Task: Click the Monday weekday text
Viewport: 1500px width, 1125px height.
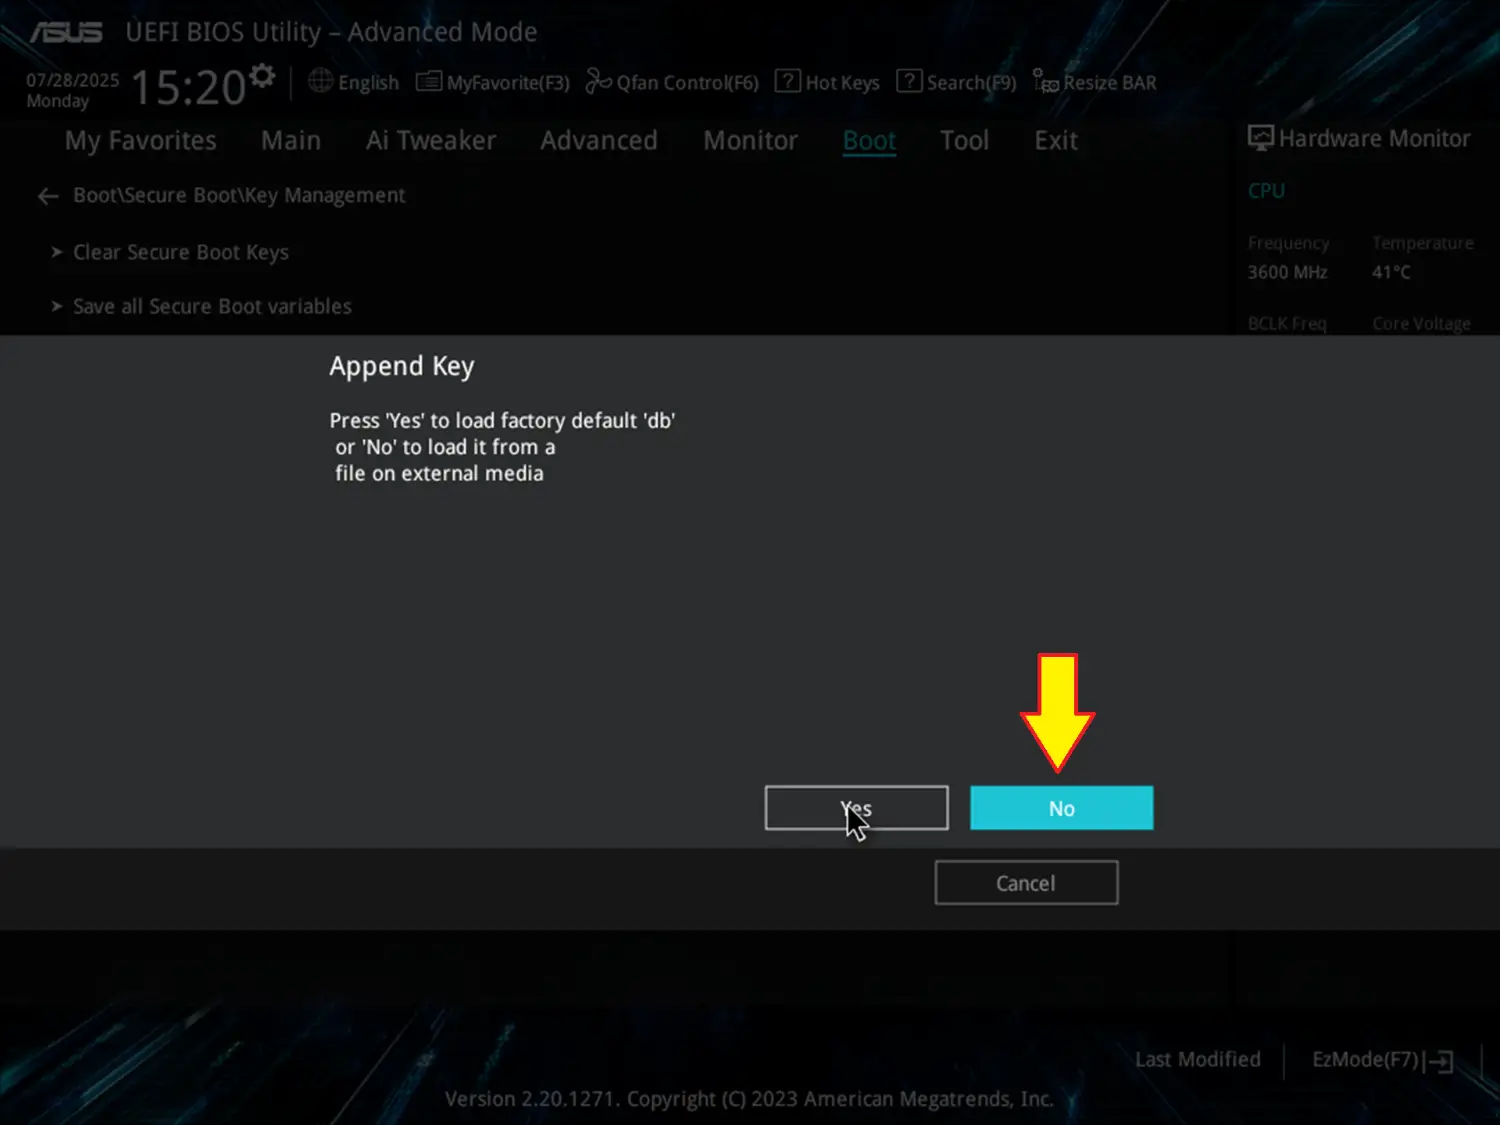Action: 57,101
